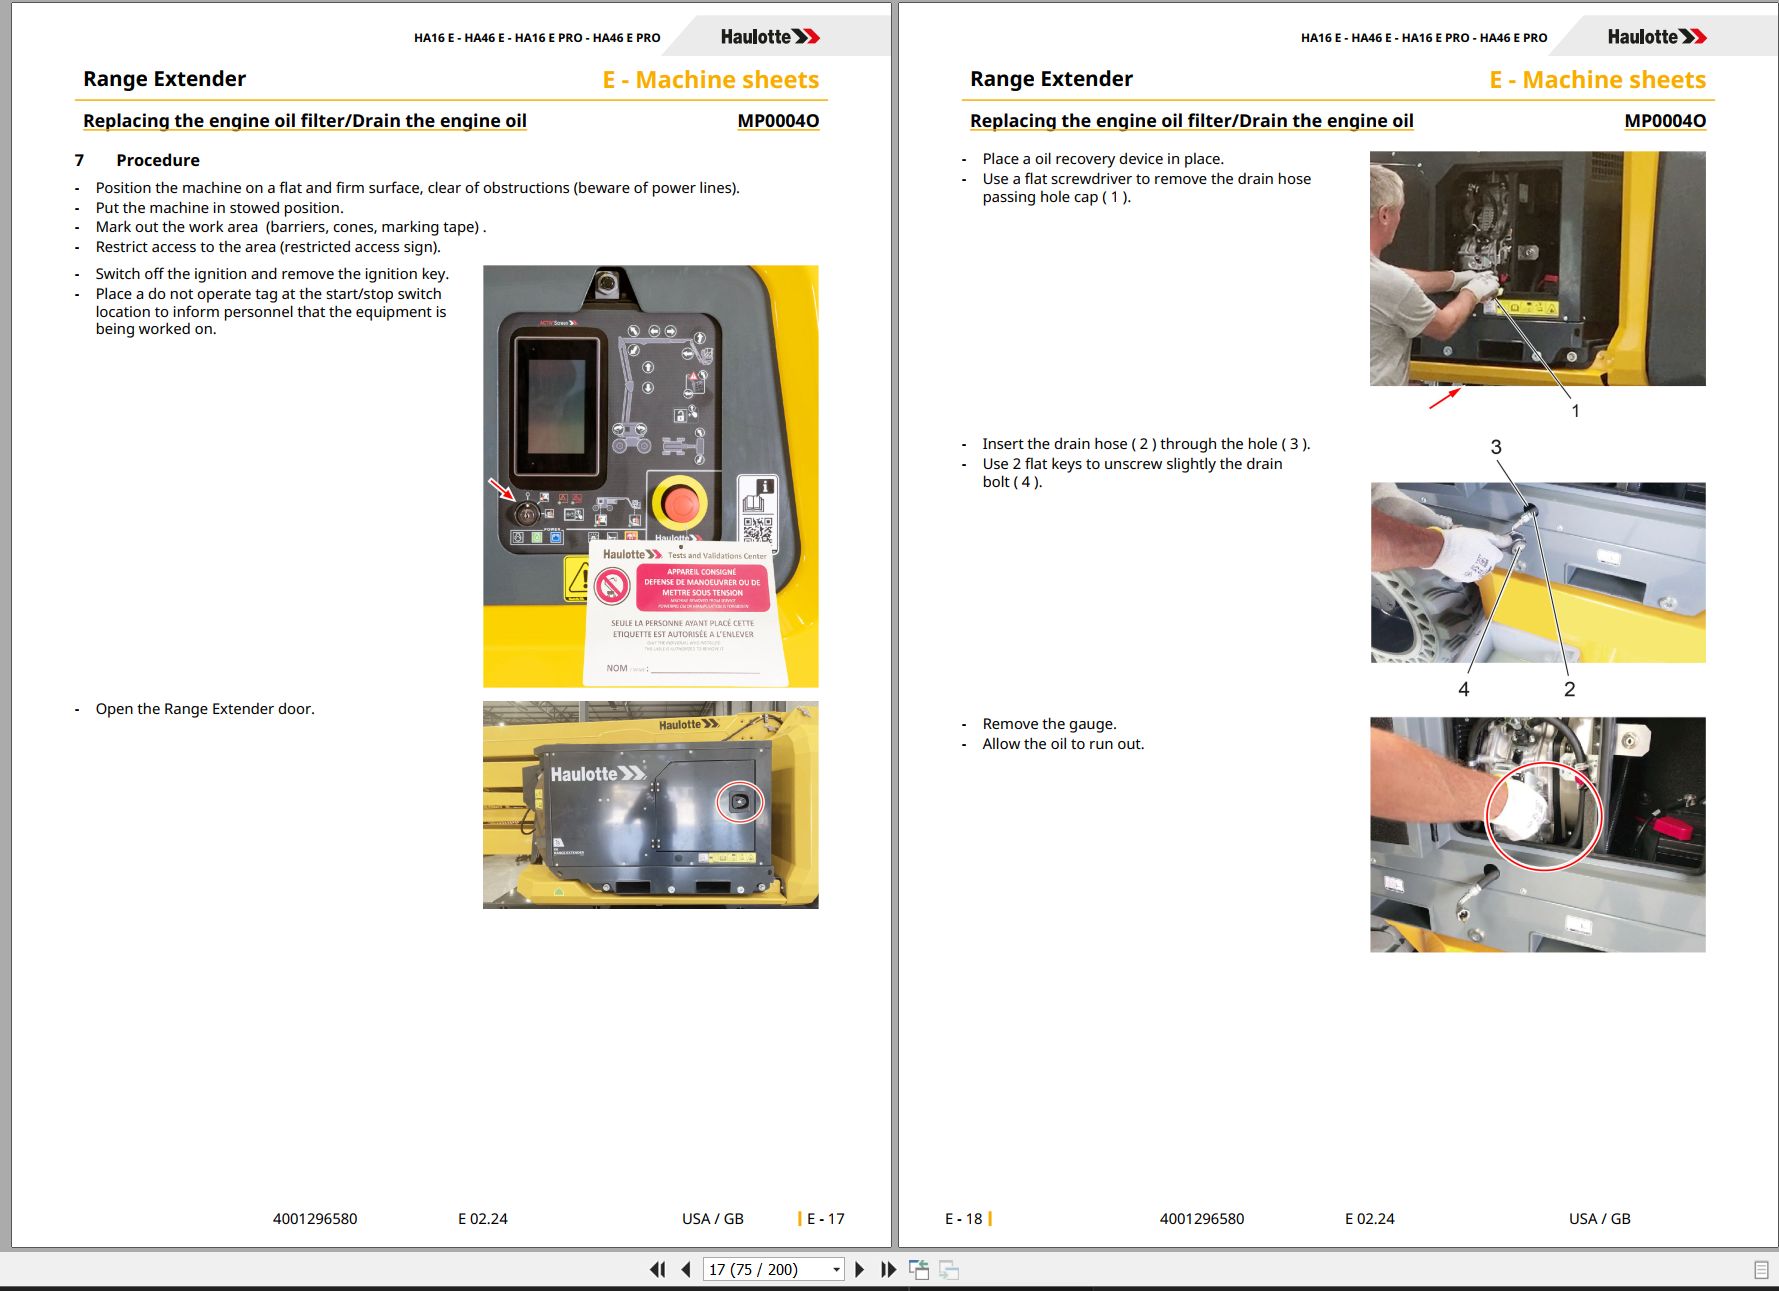Viewport: 1779px width, 1291px height.
Task: Go to next view
Action: [x=949, y=1270]
